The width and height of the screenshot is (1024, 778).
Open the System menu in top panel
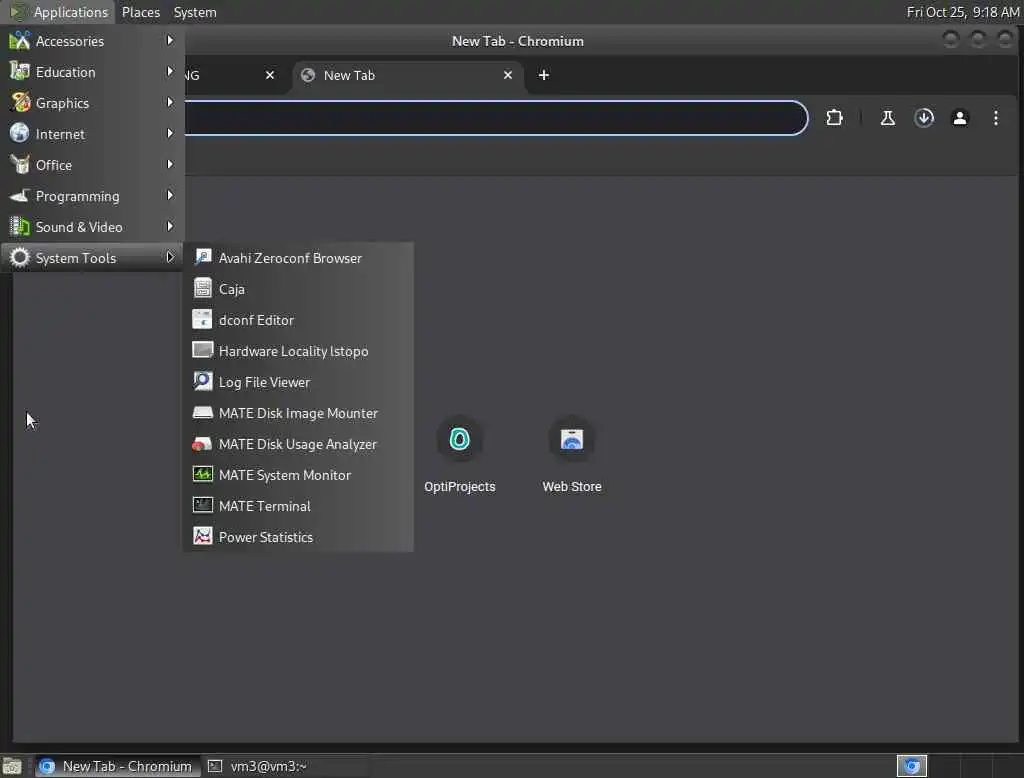click(195, 12)
